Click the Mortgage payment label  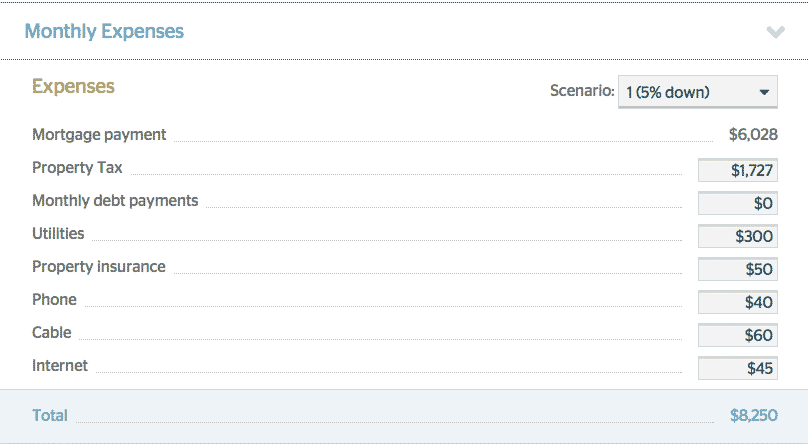click(x=99, y=134)
